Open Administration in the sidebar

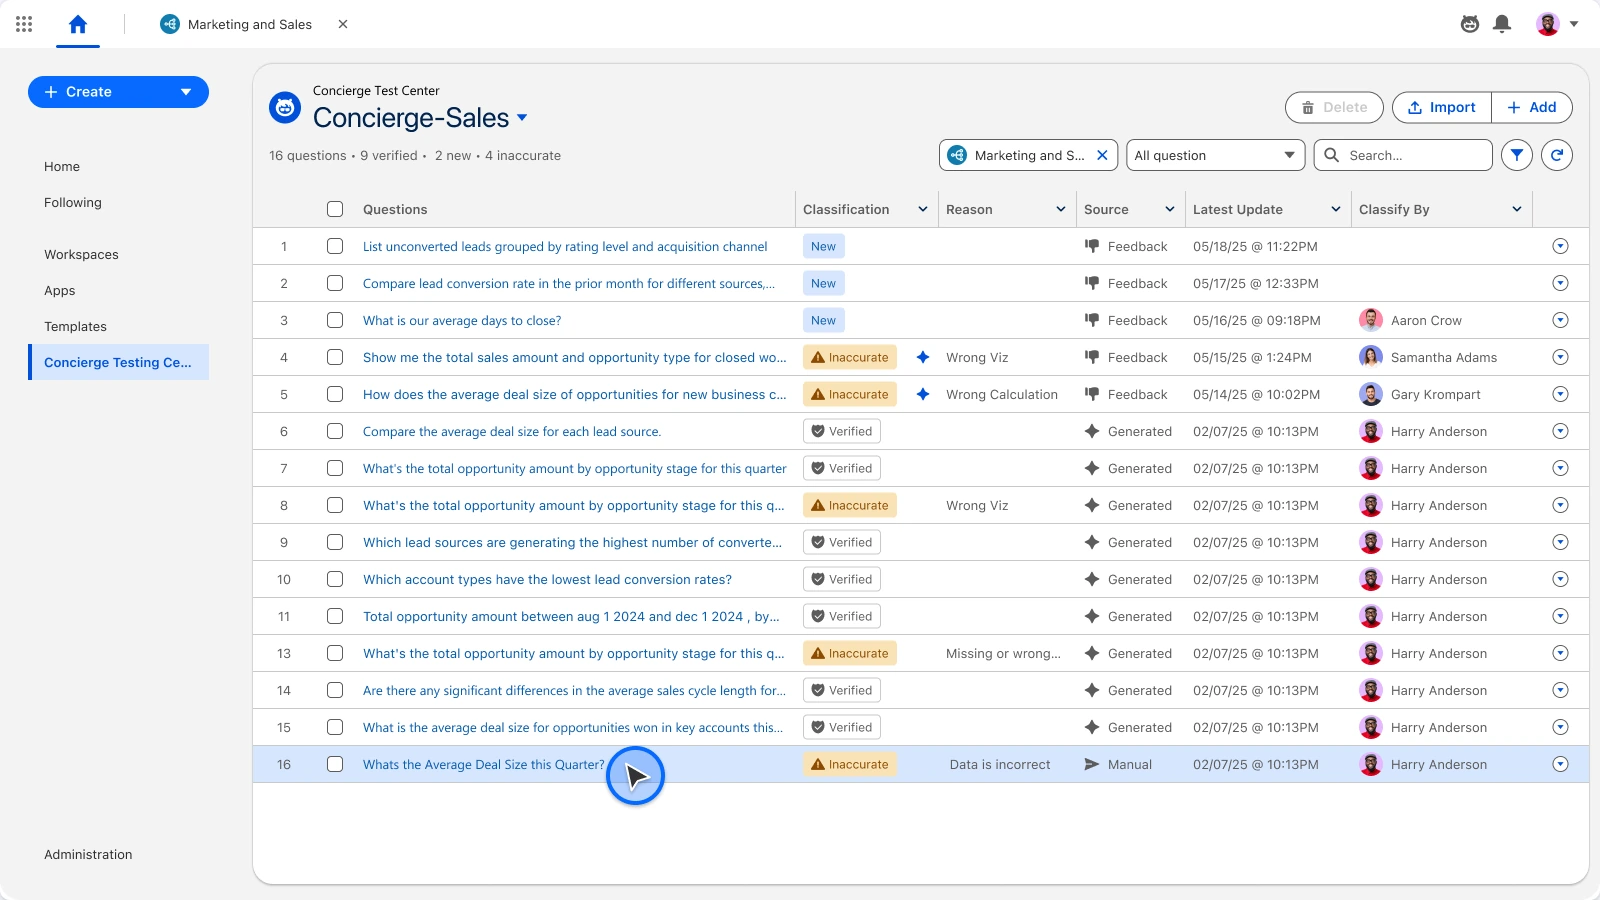pyautogui.click(x=88, y=854)
